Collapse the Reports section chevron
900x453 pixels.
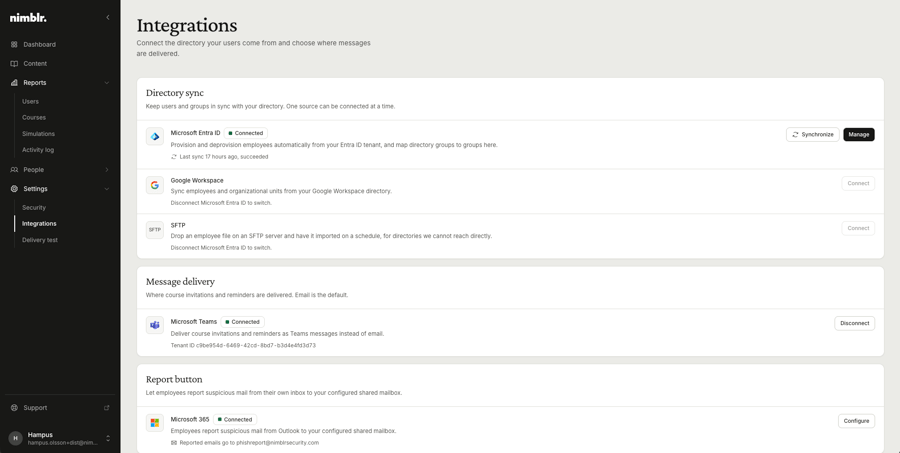click(107, 83)
